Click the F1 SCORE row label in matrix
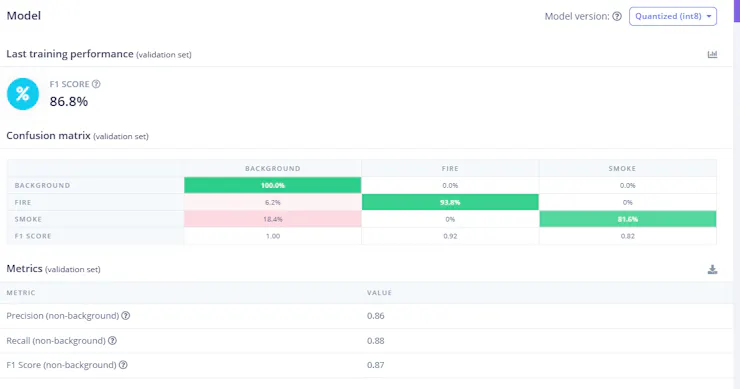 (33, 236)
